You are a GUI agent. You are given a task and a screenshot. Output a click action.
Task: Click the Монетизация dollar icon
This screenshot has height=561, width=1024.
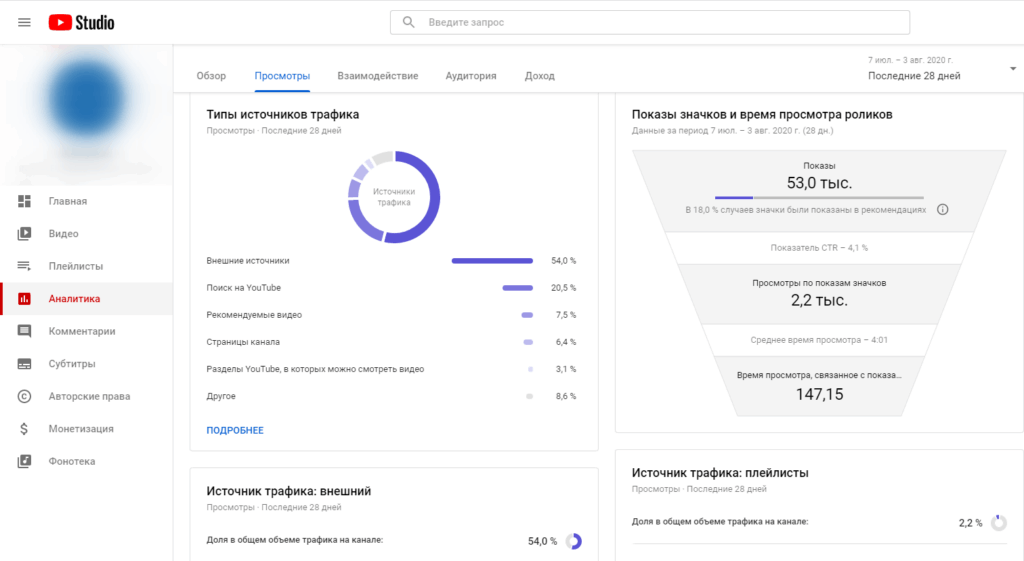(x=24, y=428)
